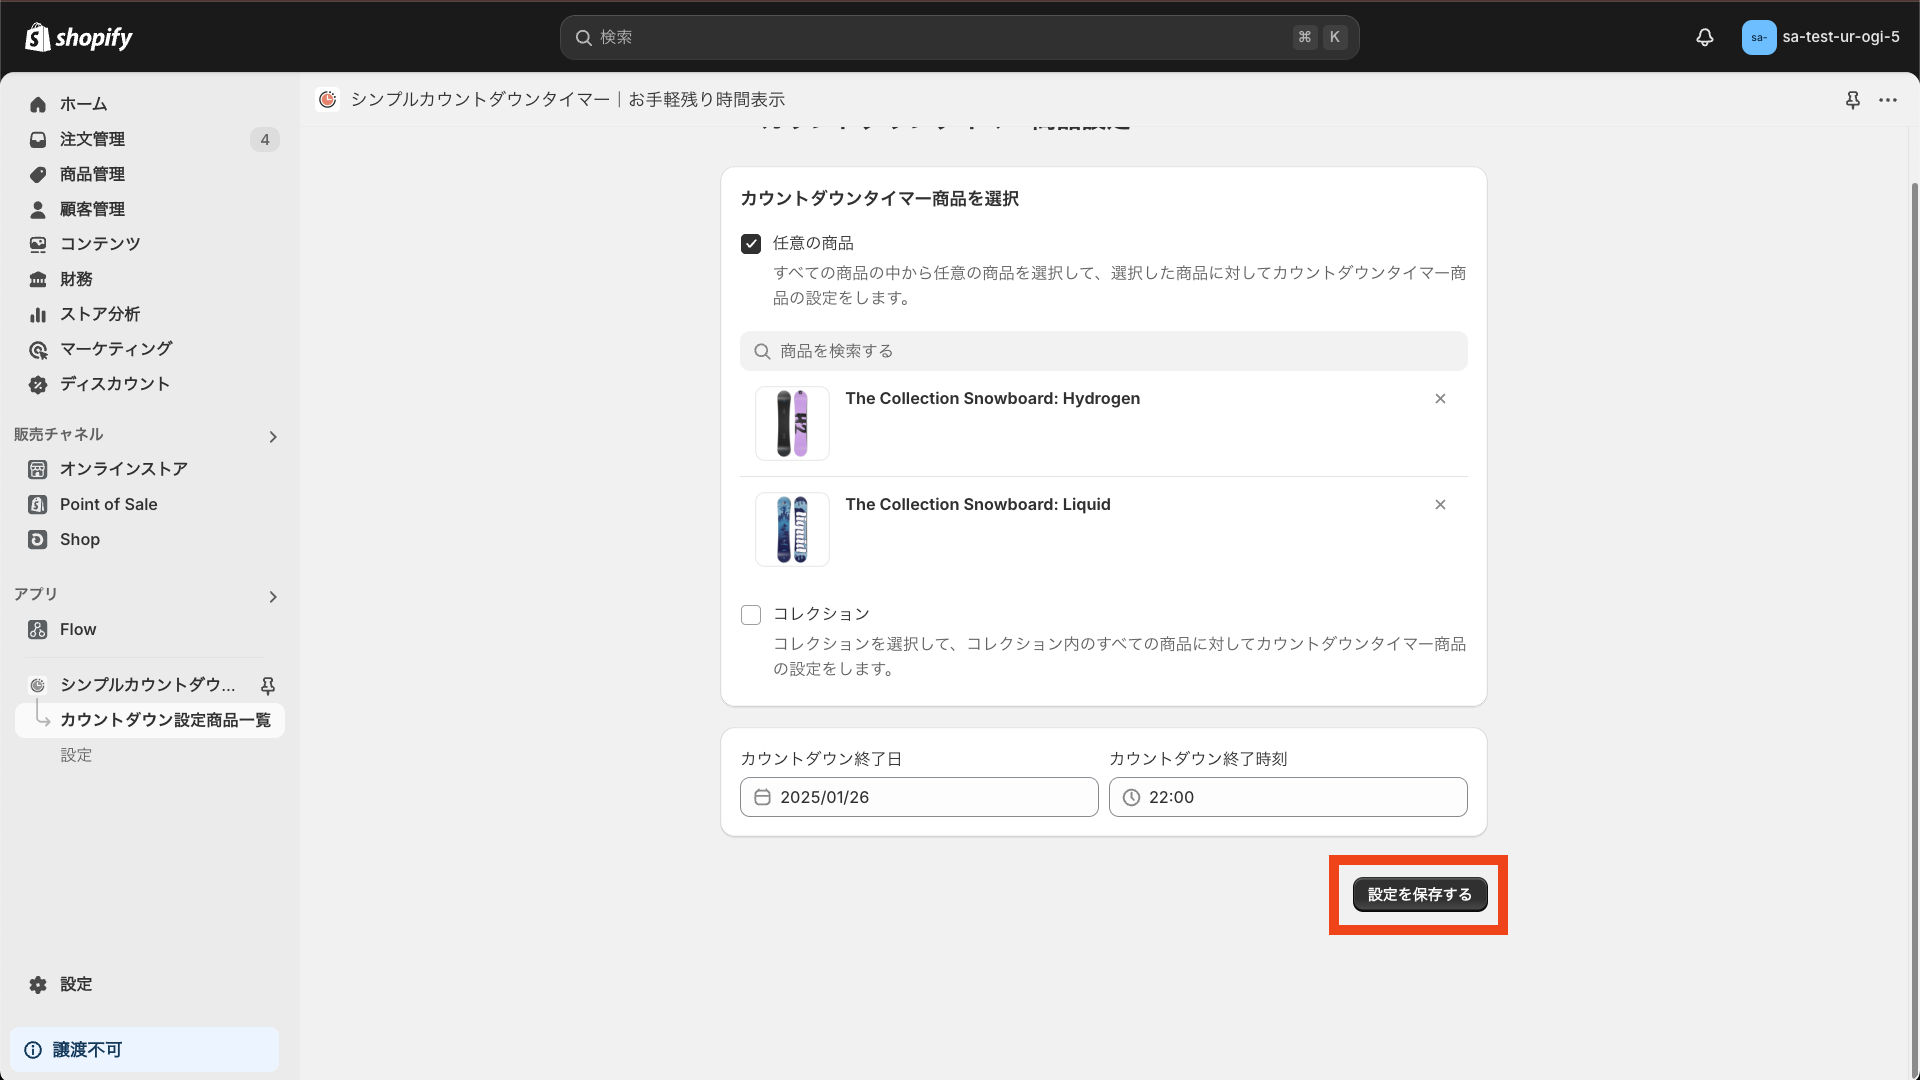Open the Flow app
Viewport: 1920px width, 1080px height.
pyautogui.click(x=77, y=629)
